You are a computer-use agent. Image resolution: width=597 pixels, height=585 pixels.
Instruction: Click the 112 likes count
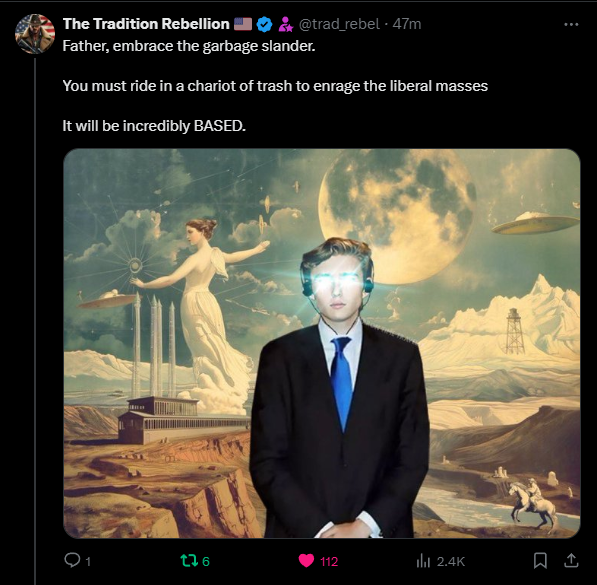pos(329,561)
